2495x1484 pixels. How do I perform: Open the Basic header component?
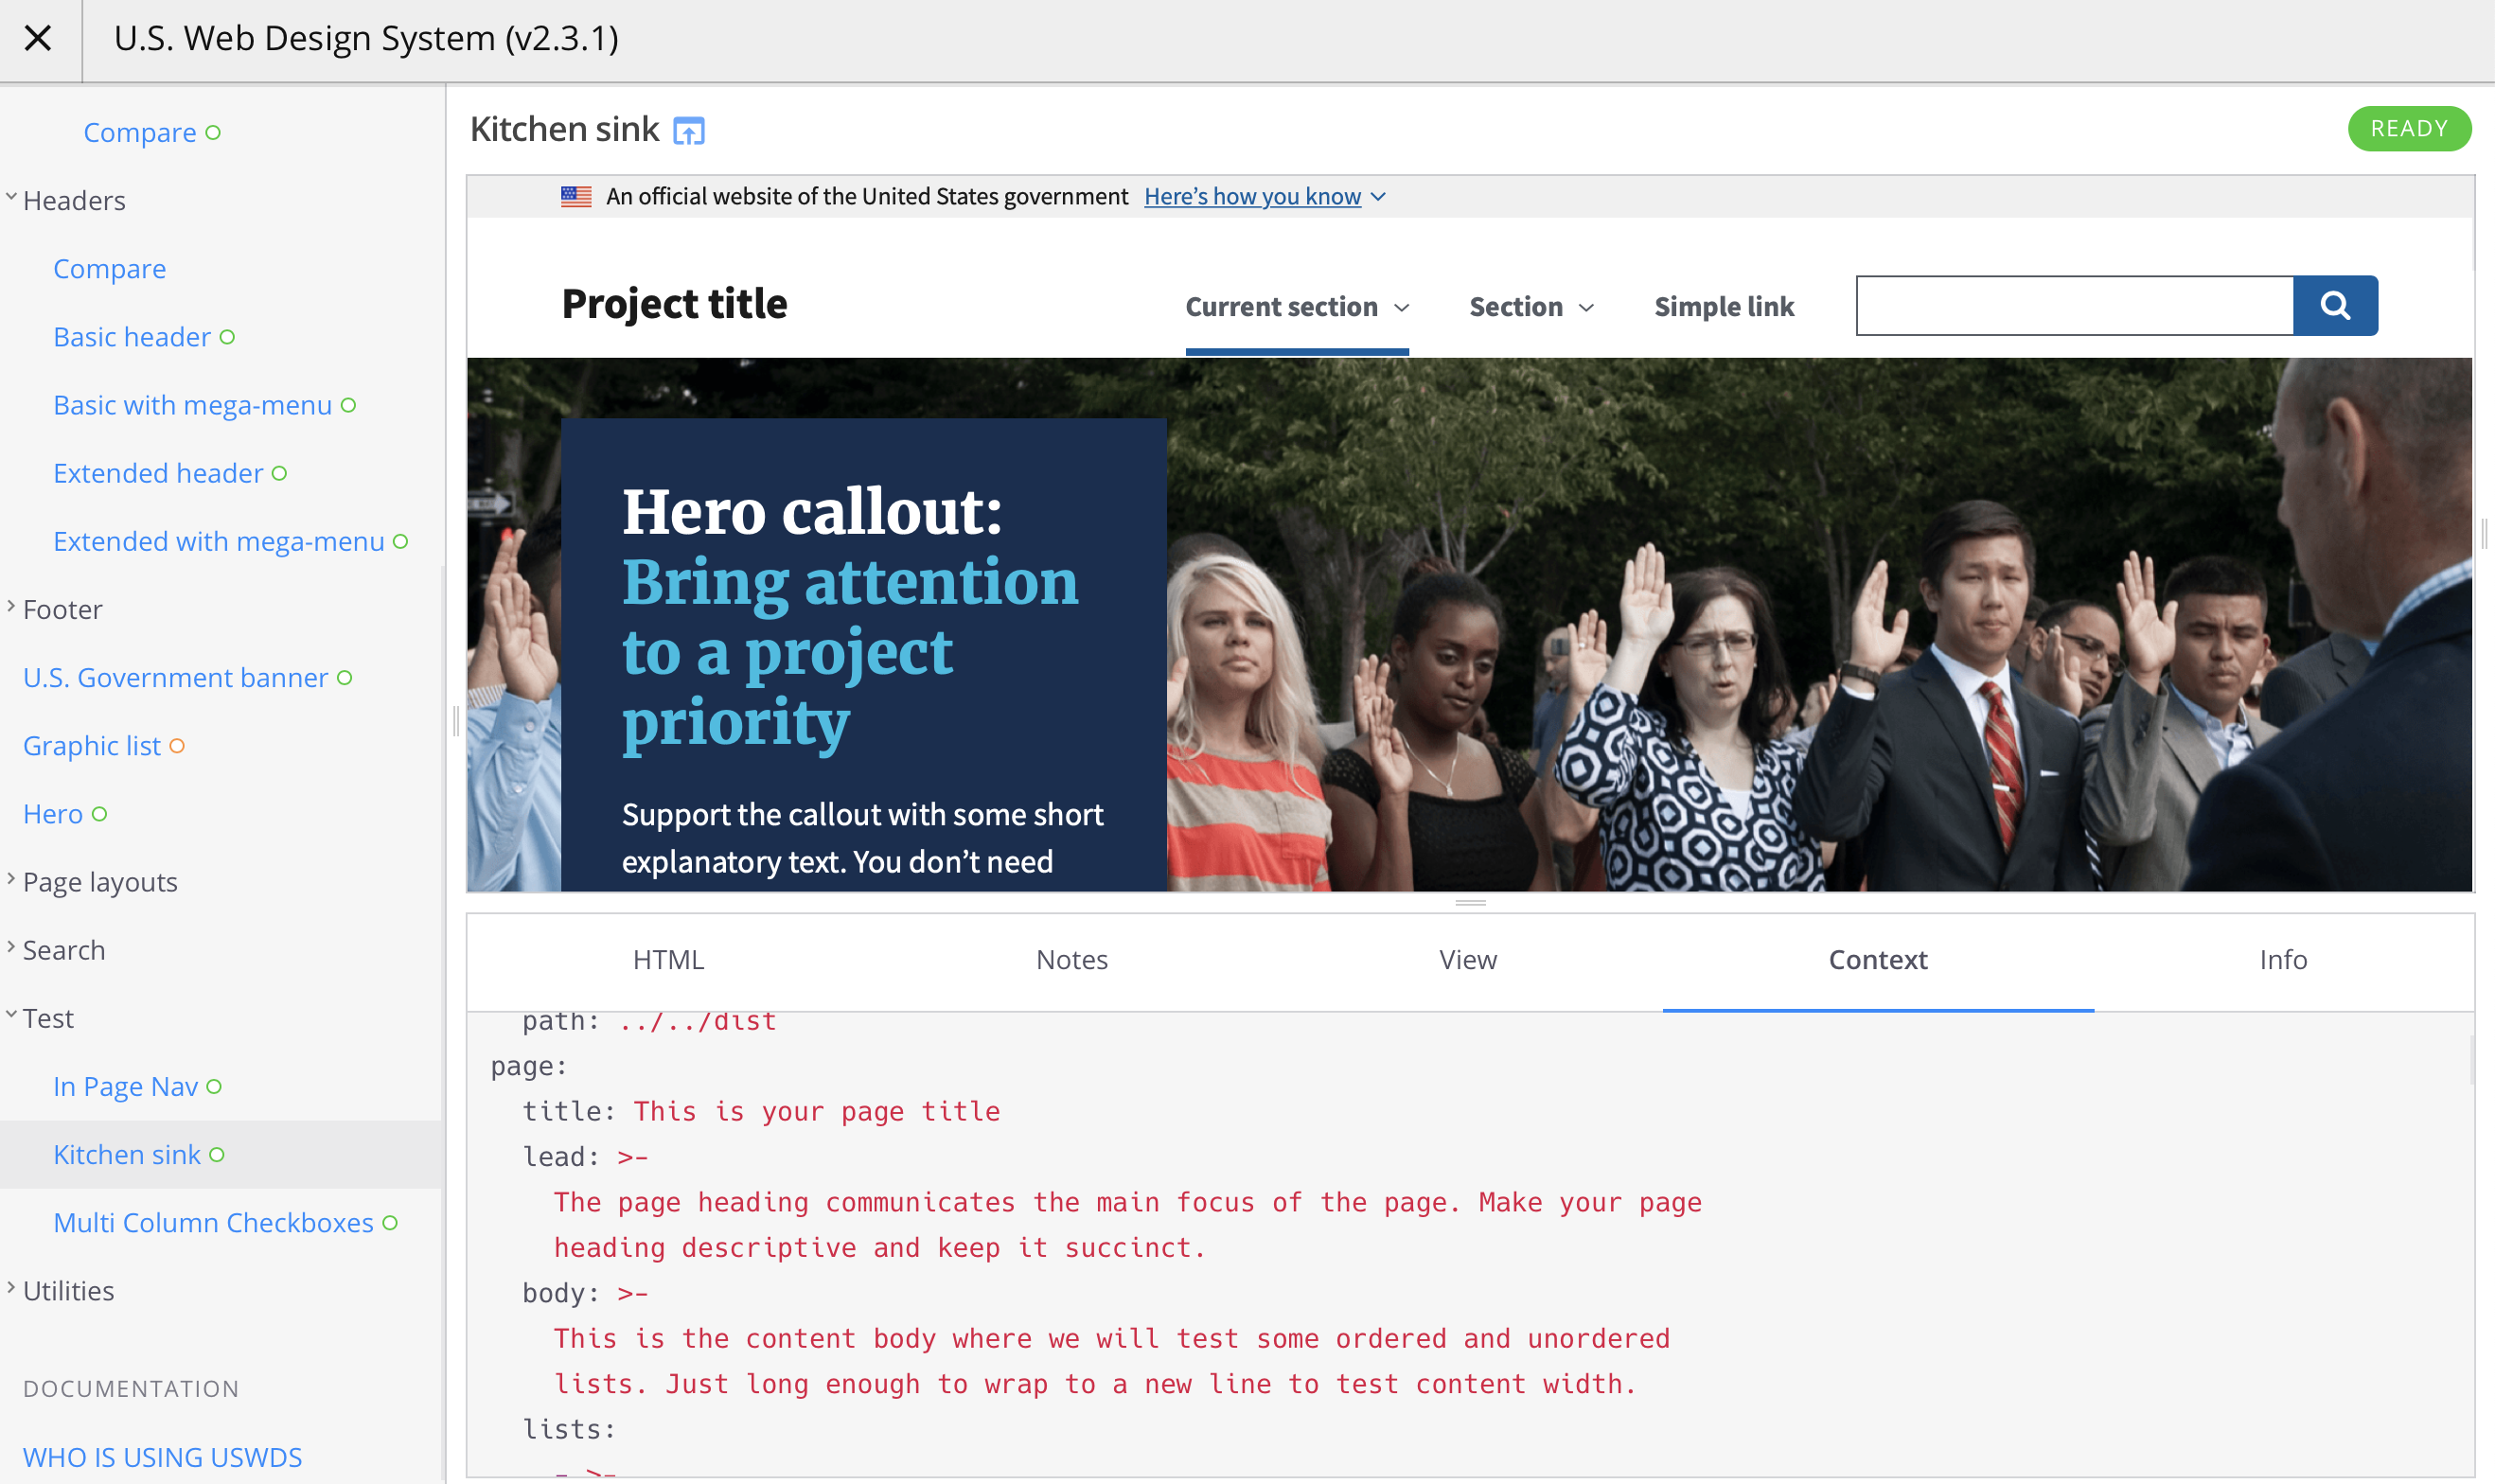(144, 337)
